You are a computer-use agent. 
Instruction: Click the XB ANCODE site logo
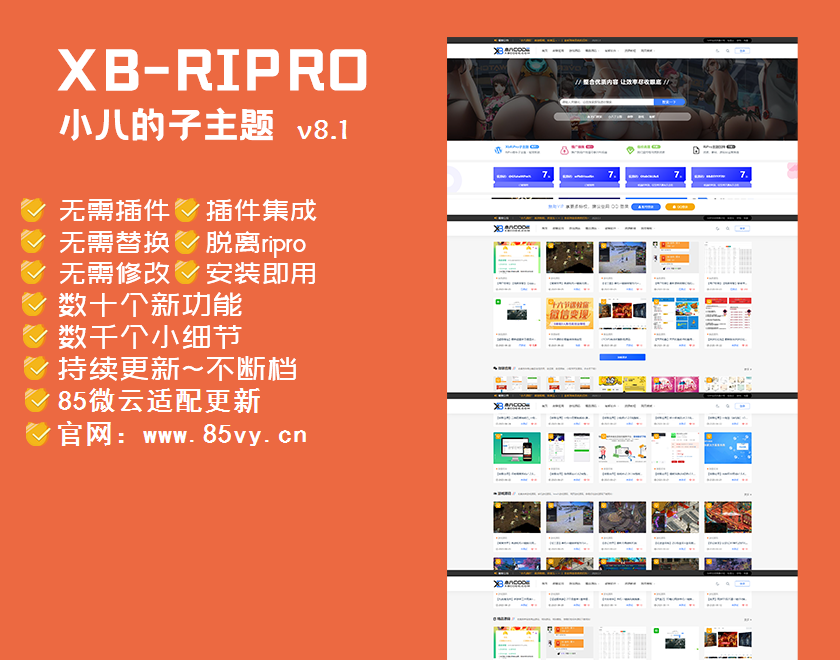click(509, 48)
